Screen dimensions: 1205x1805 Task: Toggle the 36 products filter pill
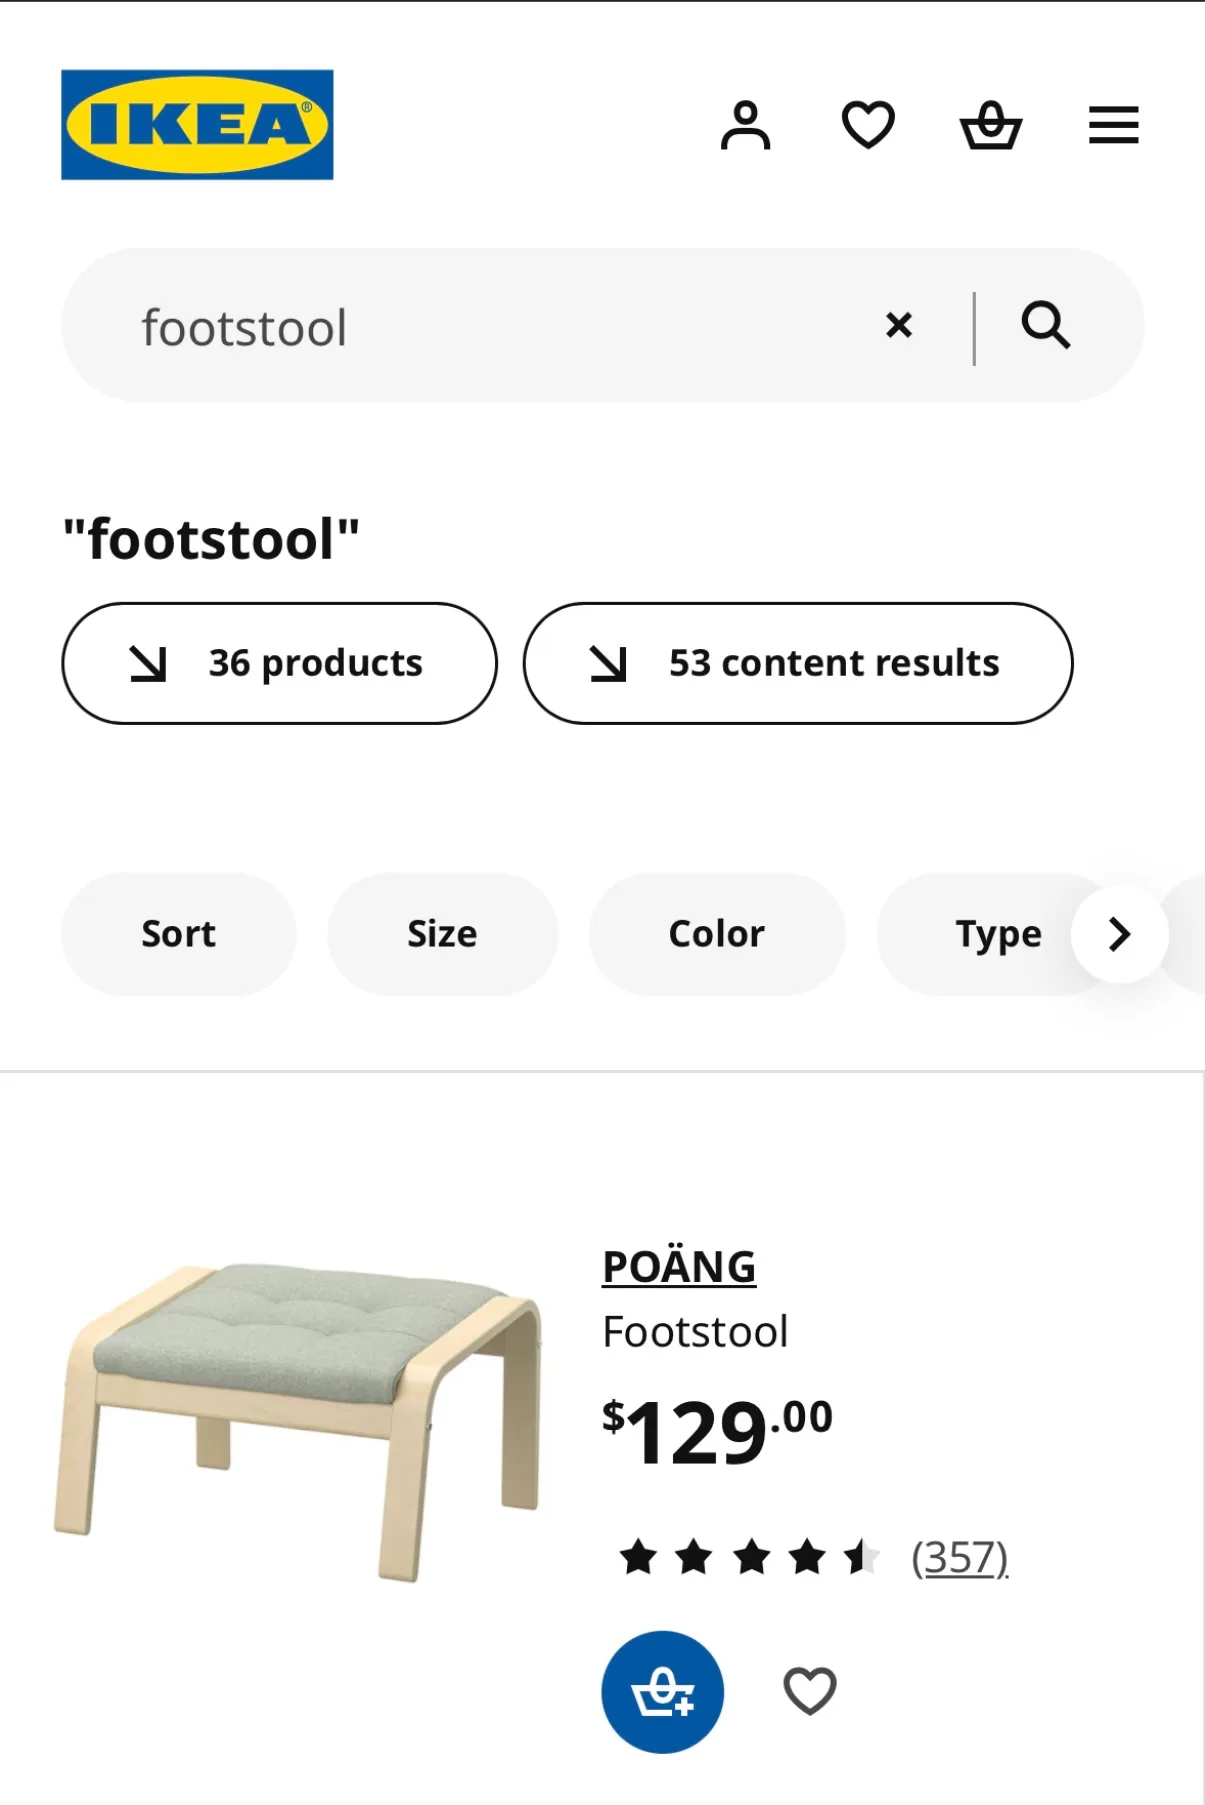coord(279,662)
